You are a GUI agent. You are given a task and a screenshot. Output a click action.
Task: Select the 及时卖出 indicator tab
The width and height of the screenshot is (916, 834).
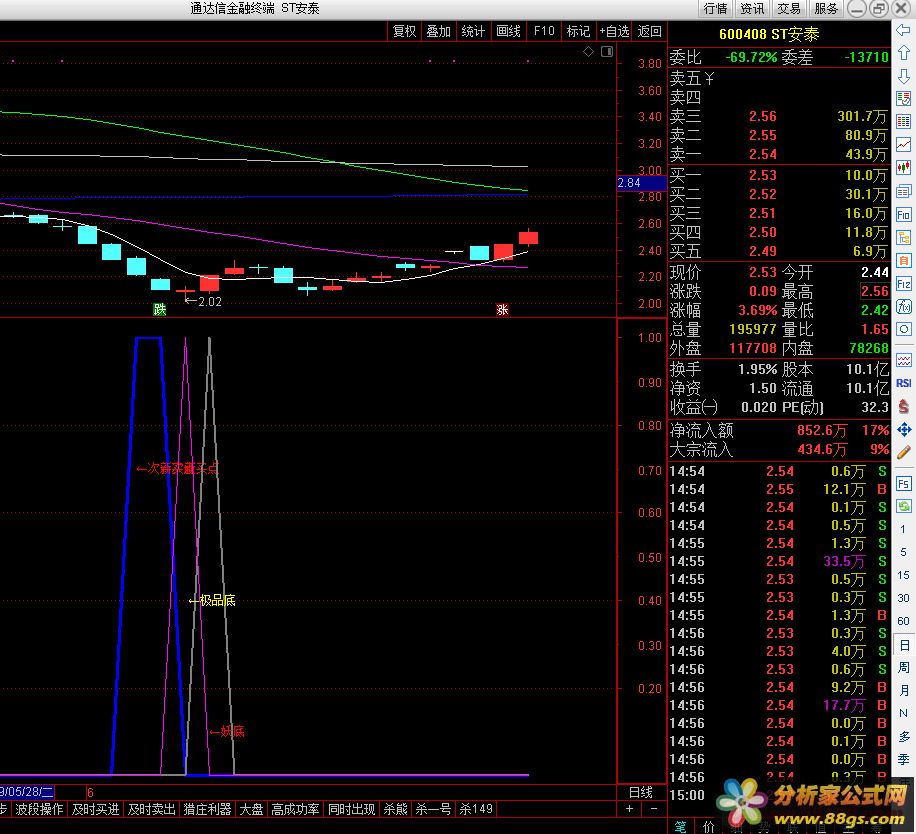tap(151, 809)
